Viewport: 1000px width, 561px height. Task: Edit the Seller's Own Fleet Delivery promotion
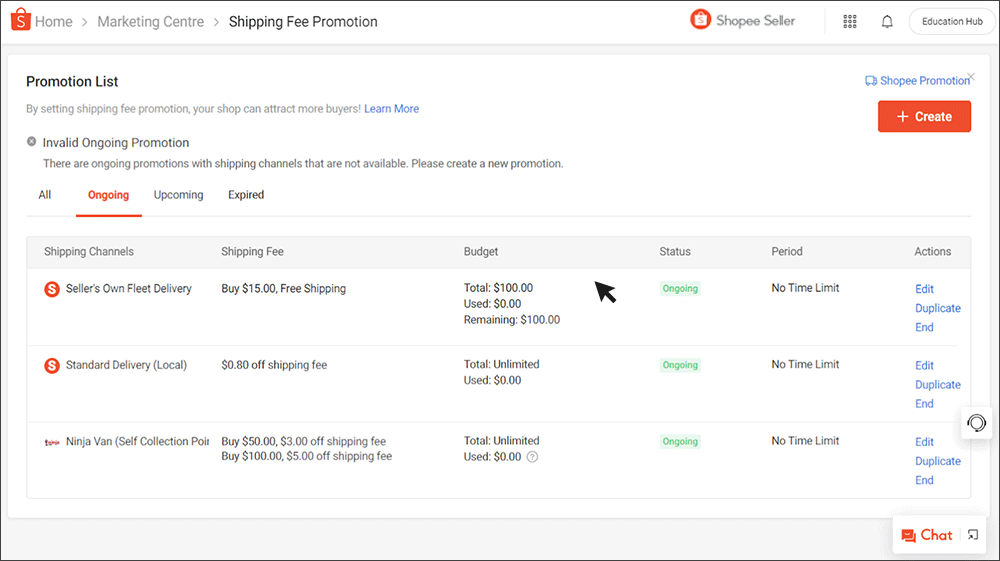click(924, 289)
